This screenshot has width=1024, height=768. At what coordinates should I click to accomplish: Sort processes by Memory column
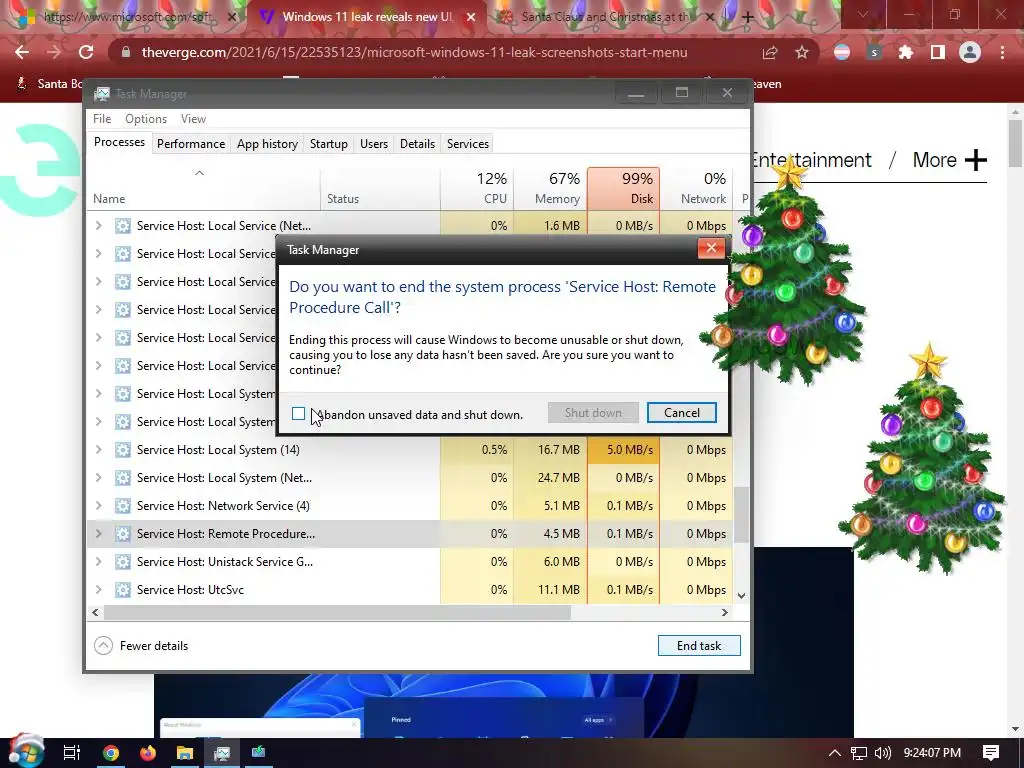551,188
